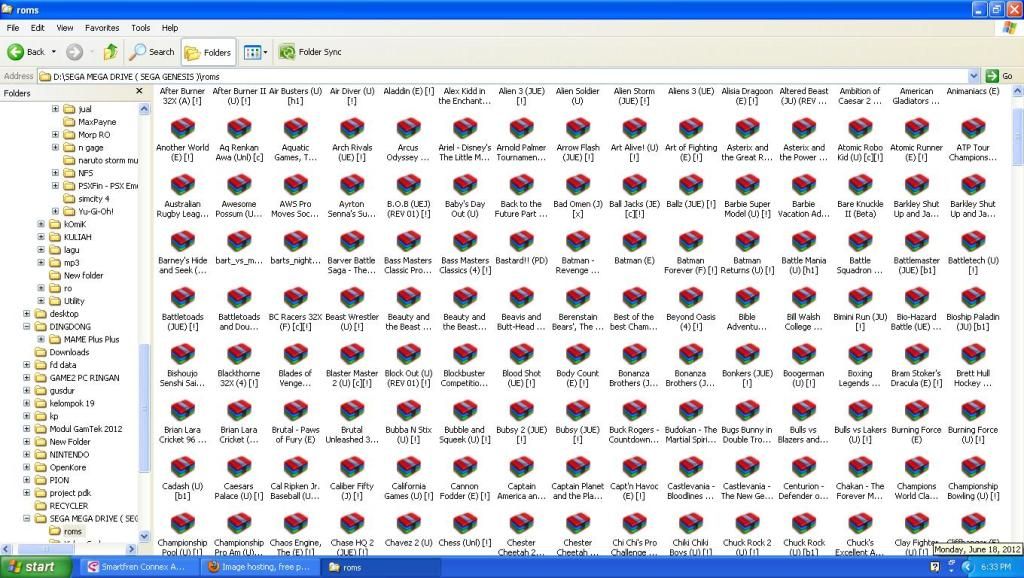Open the File menu
Image resolution: width=1024 pixels, height=578 pixels.
click(13, 28)
